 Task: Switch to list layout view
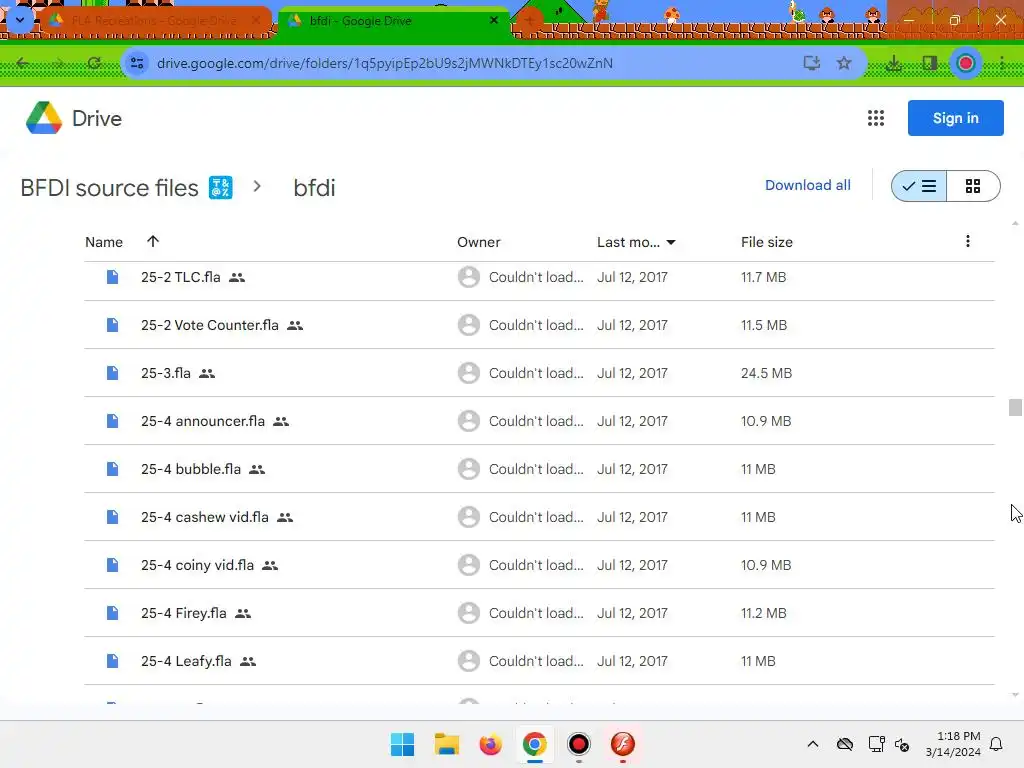tap(919, 186)
